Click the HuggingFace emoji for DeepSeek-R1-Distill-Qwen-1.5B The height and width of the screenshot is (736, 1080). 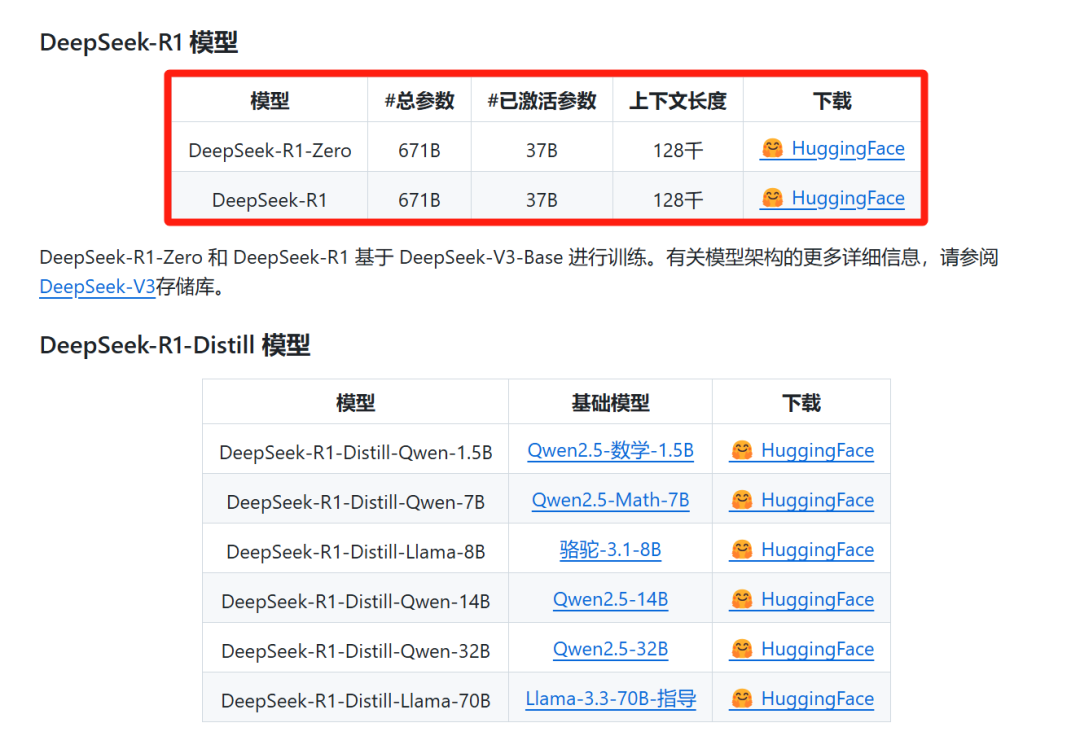point(742,450)
